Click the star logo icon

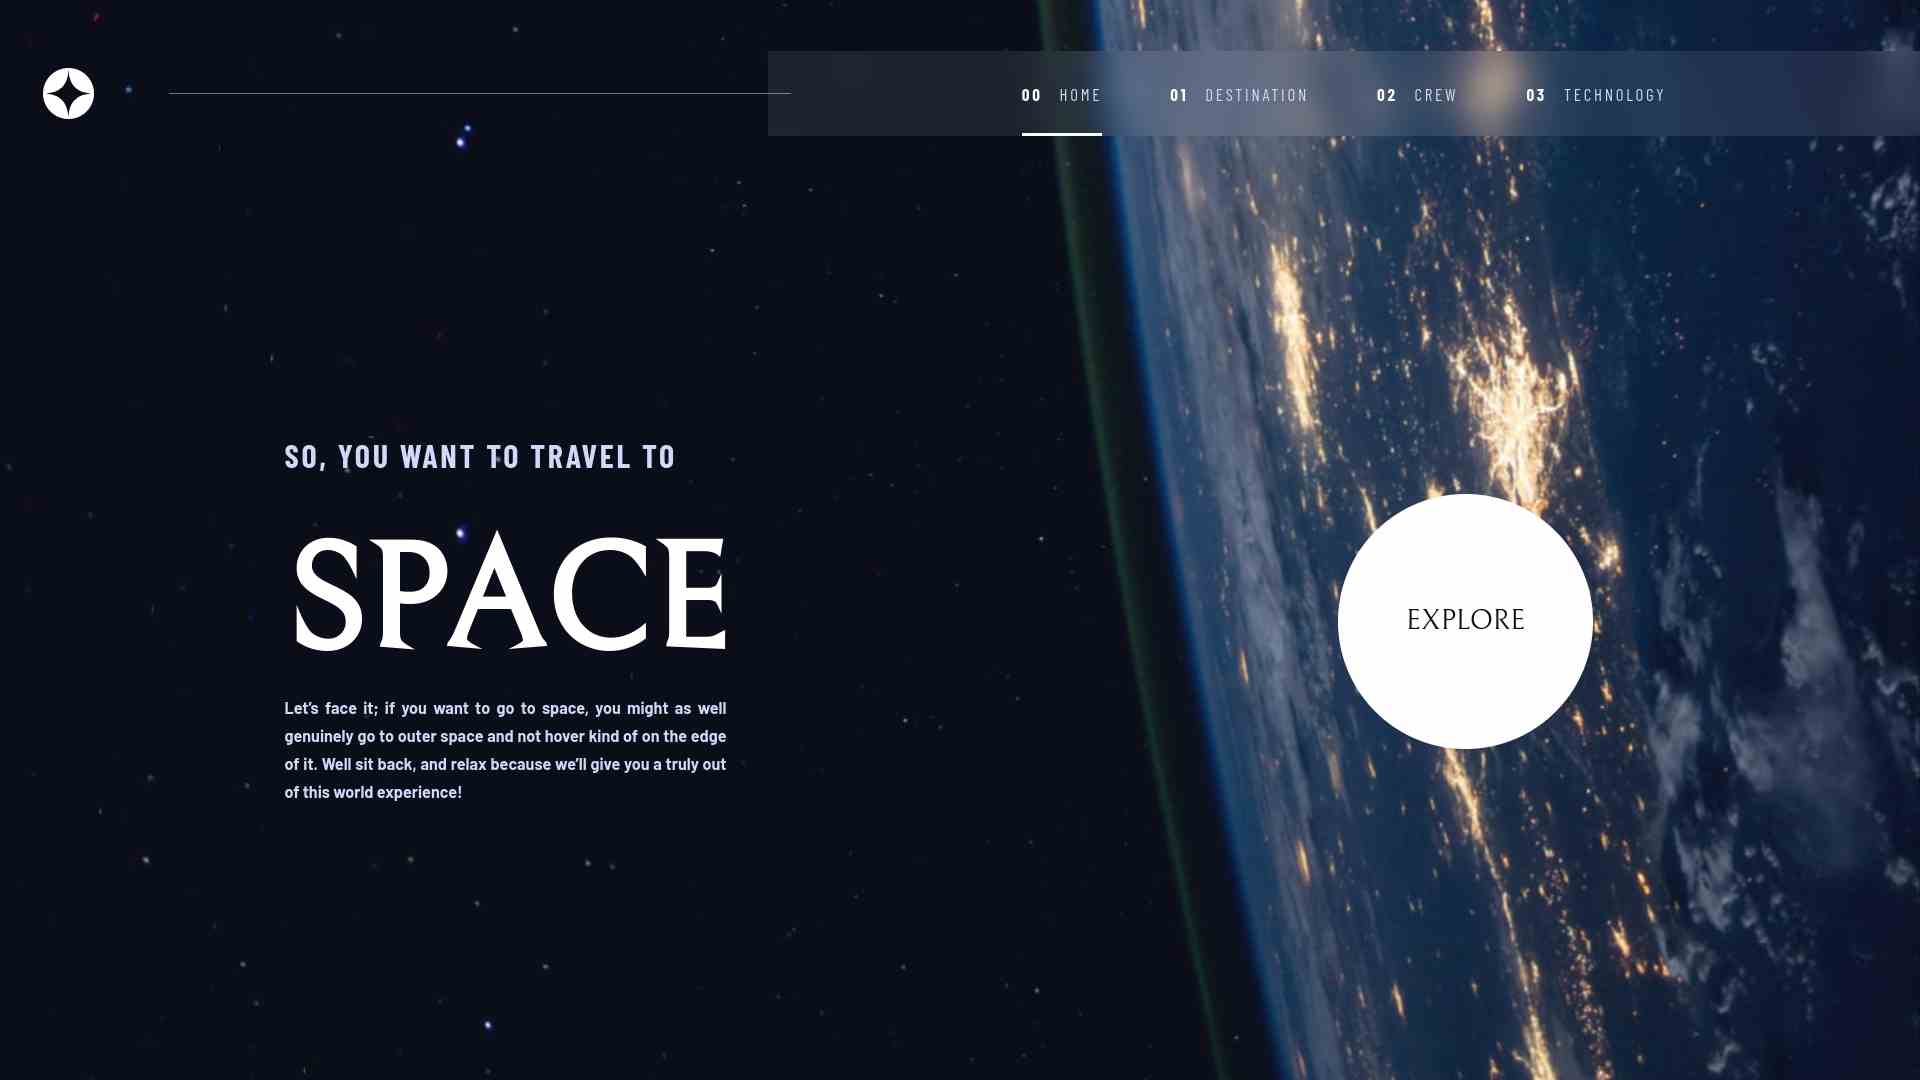click(x=68, y=94)
